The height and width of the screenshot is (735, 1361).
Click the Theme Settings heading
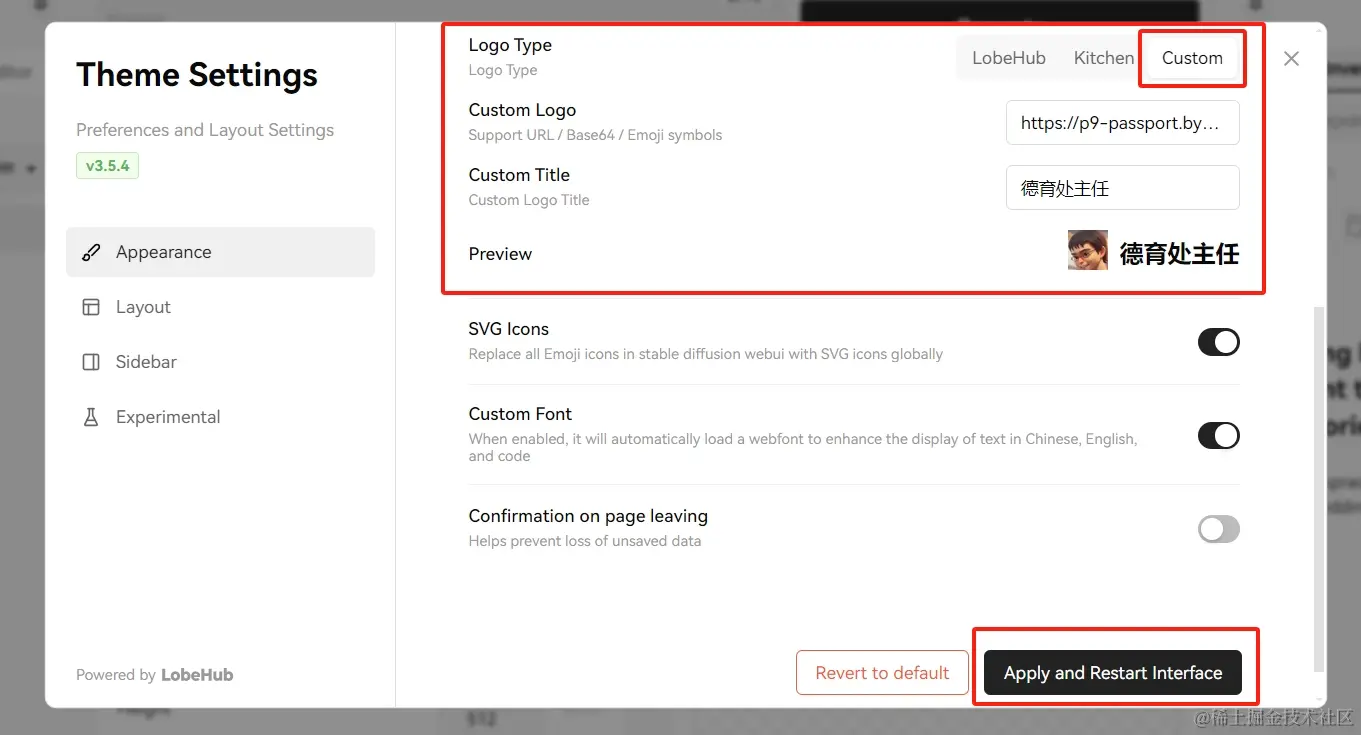pos(197,75)
